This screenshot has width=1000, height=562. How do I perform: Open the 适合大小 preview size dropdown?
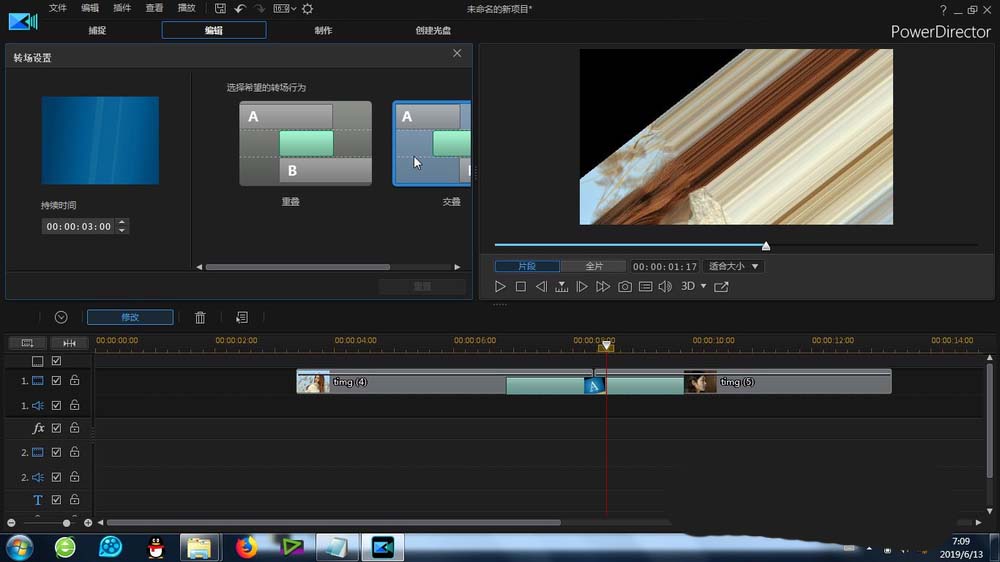(734, 266)
